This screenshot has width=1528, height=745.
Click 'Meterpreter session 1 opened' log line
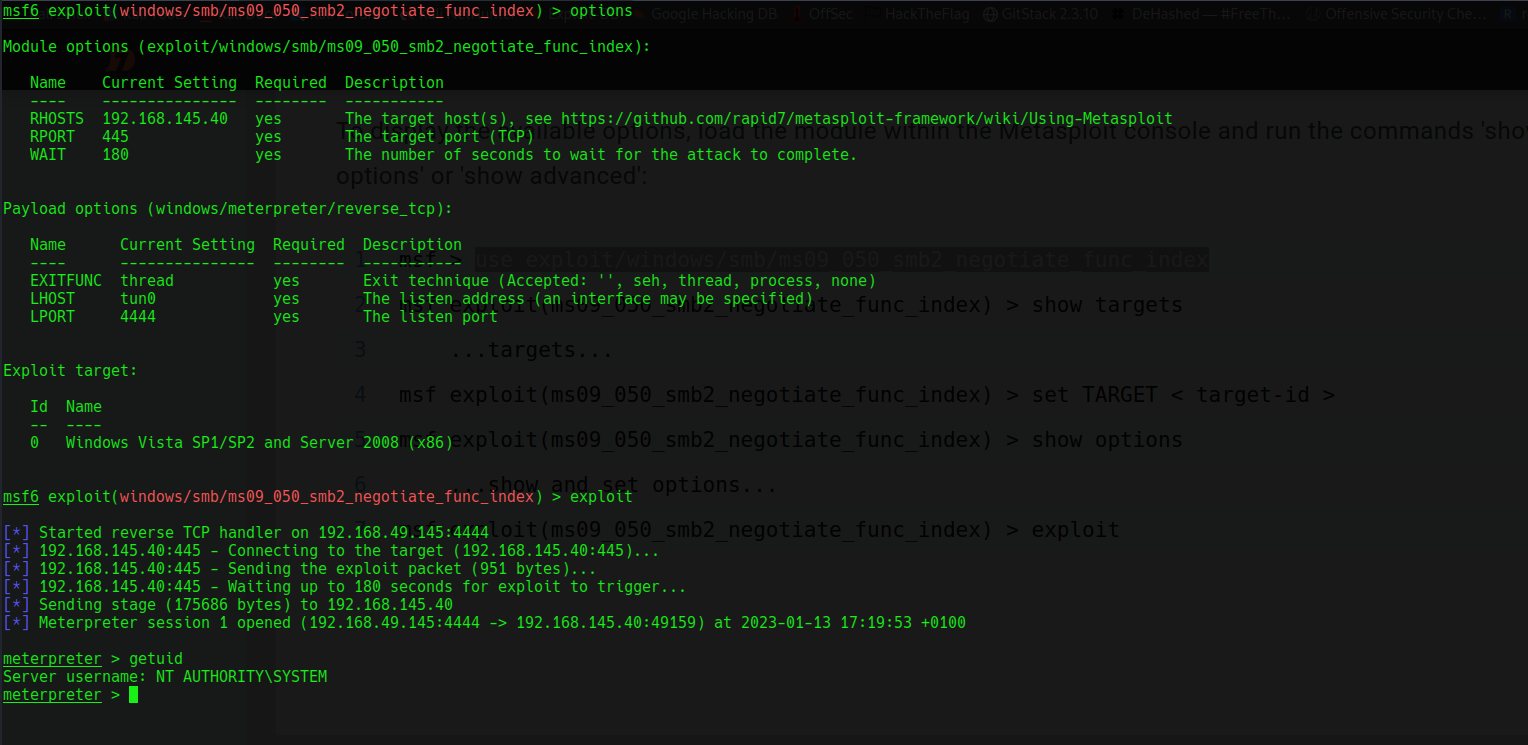[484, 623]
